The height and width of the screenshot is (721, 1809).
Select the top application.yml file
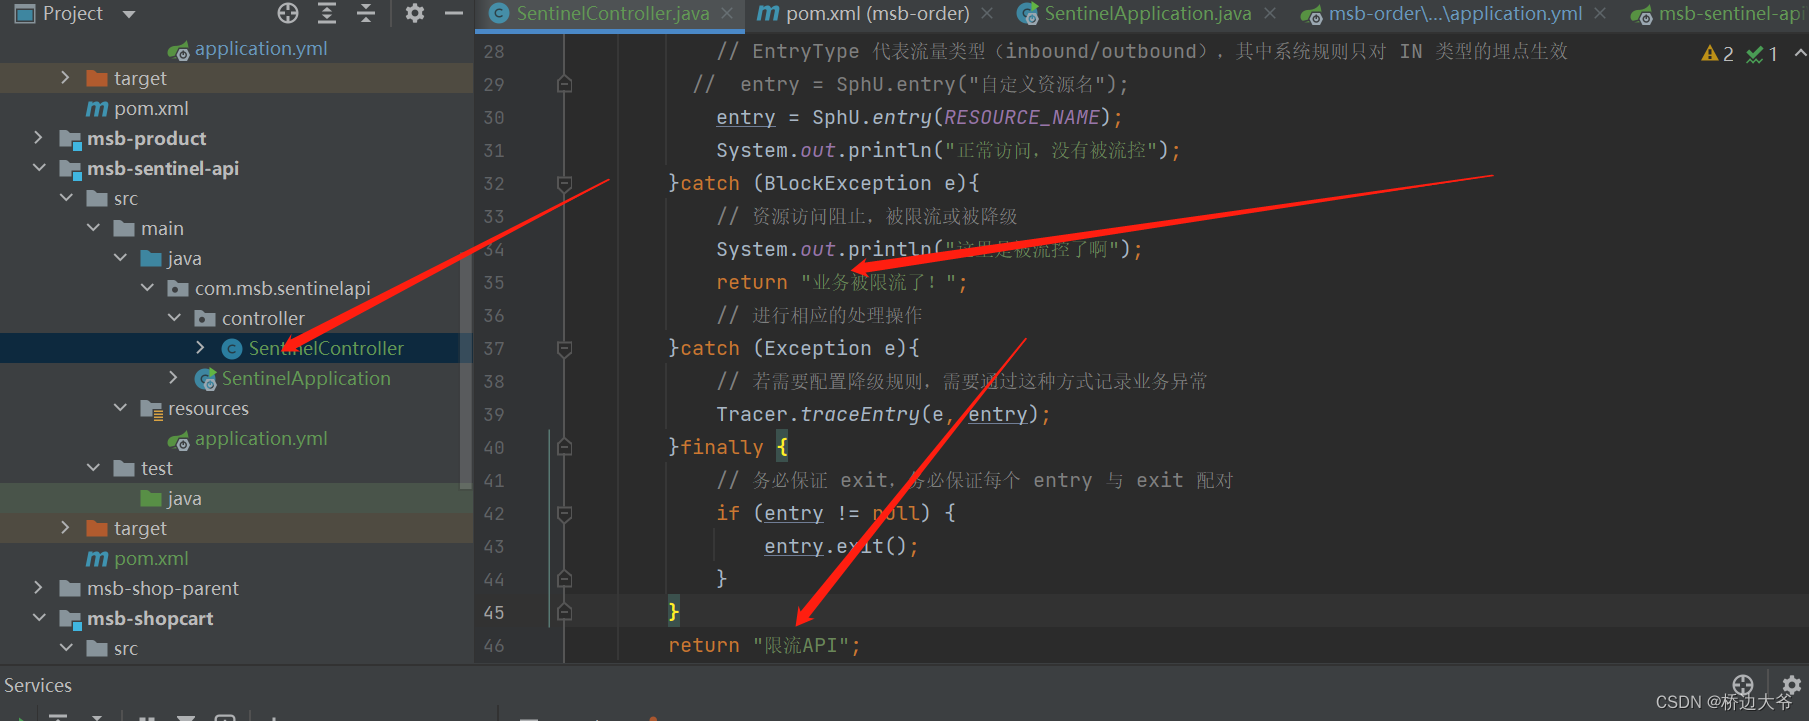coord(261,48)
